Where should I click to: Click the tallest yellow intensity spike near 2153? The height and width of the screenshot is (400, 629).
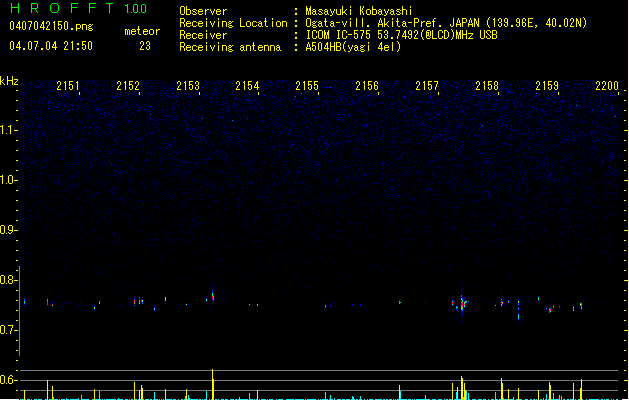click(x=213, y=384)
